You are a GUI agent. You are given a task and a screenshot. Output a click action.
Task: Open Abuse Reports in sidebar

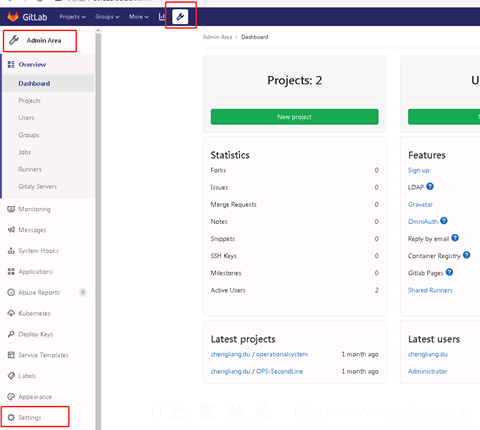[x=39, y=292]
